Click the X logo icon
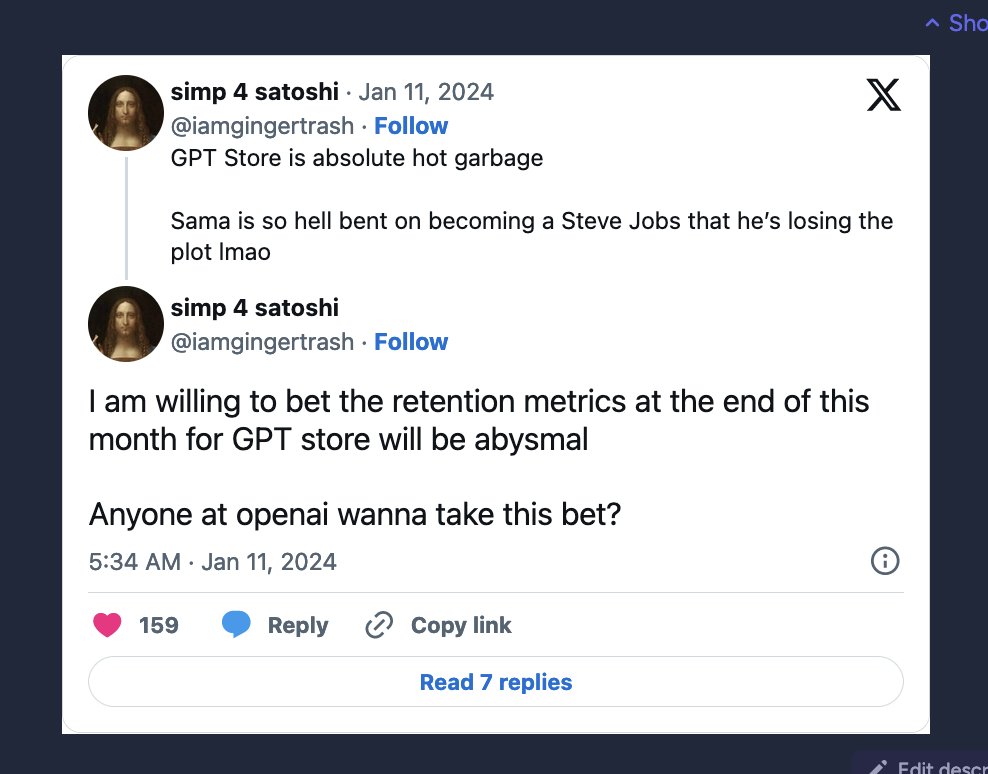Viewport: 988px width, 774px height. pos(883,95)
